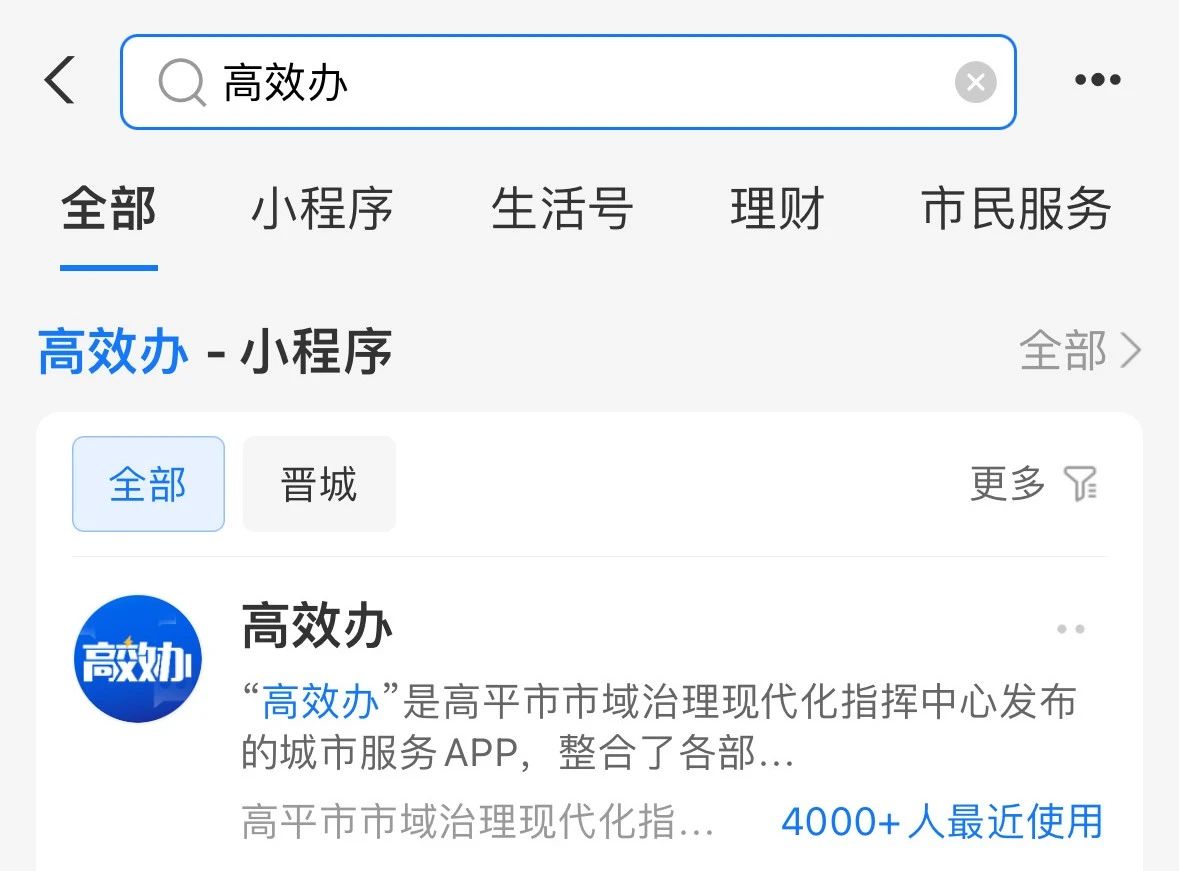1179x871 pixels.
Task: Click the search magnifier icon
Action: [181, 82]
